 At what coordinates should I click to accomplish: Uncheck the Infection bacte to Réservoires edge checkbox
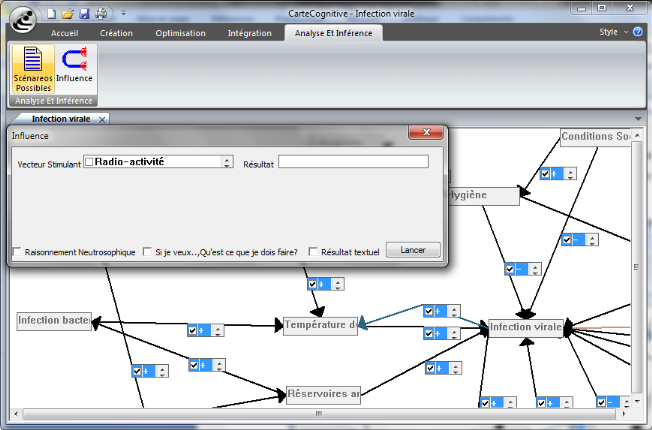point(194,366)
